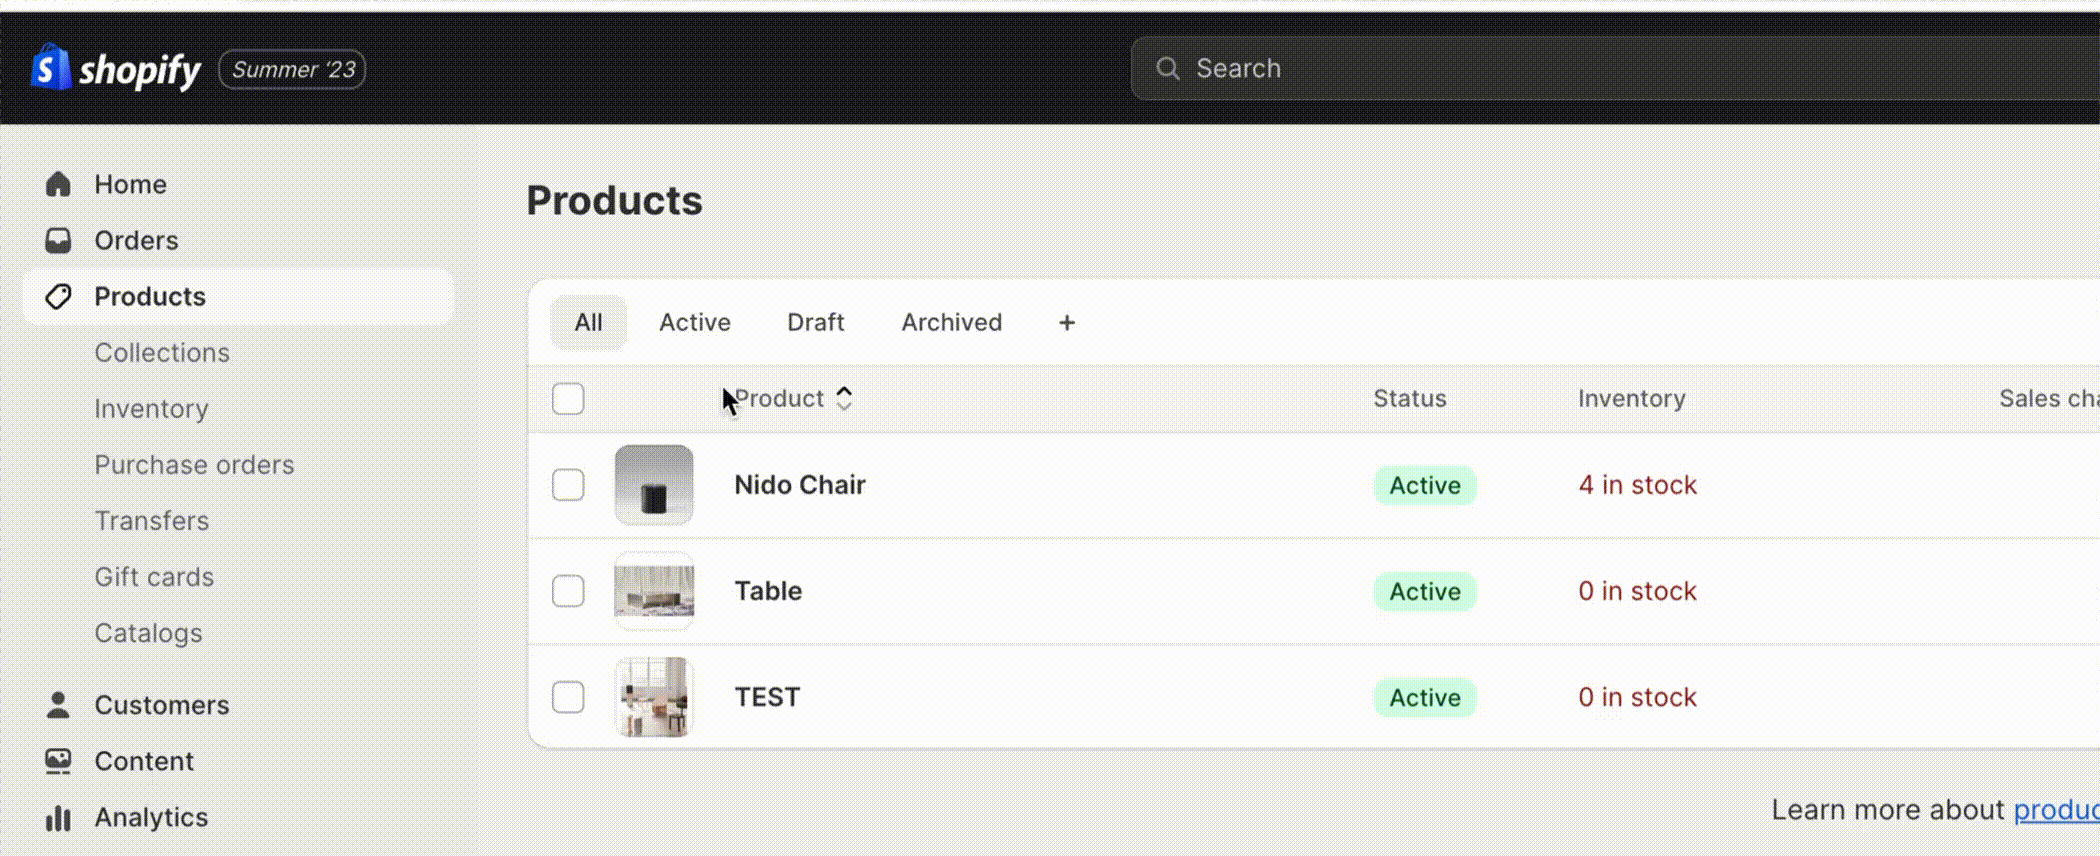The height and width of the screenshot is (856, 2100).
Task: Click the search magnifier icon
Action: click(1167, 68)
